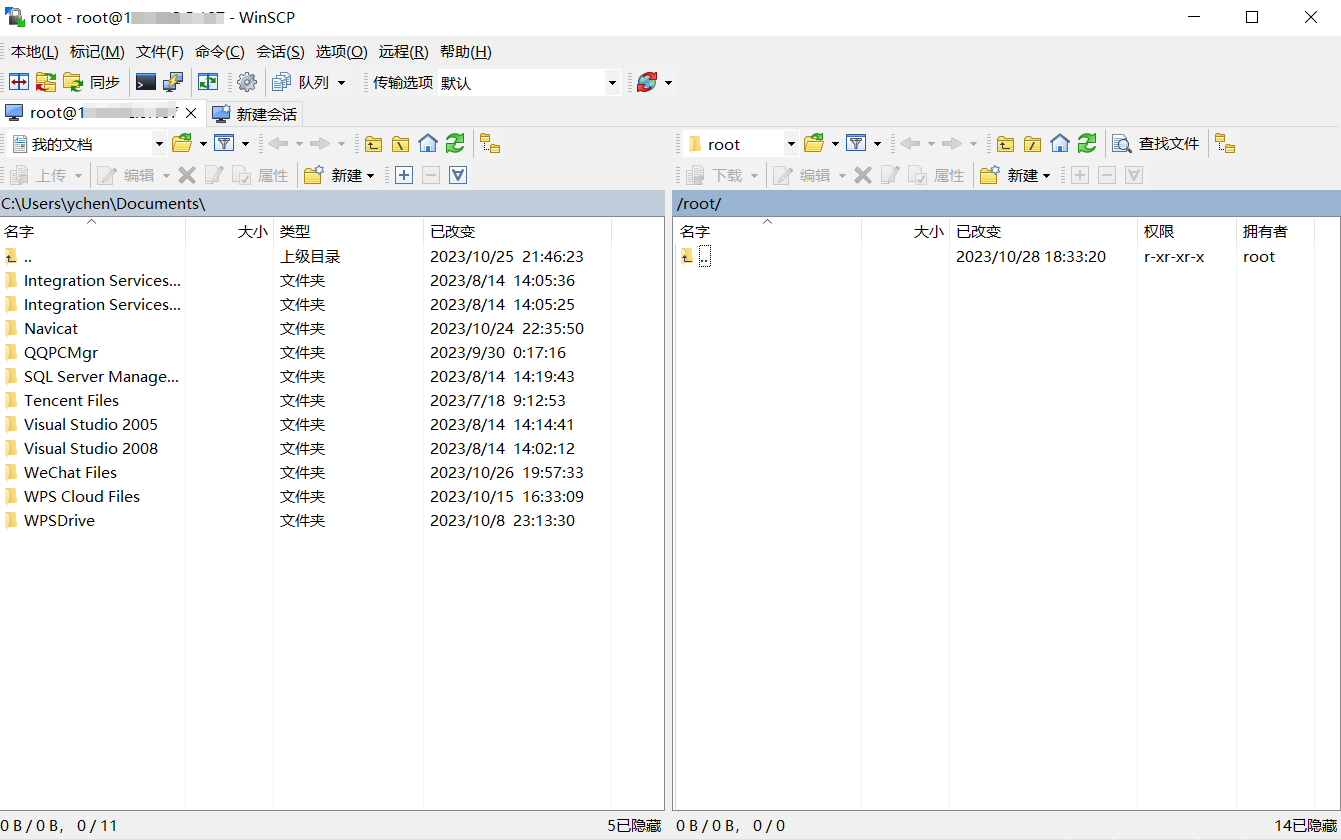Open the terminal console icon

pos(146,82)
